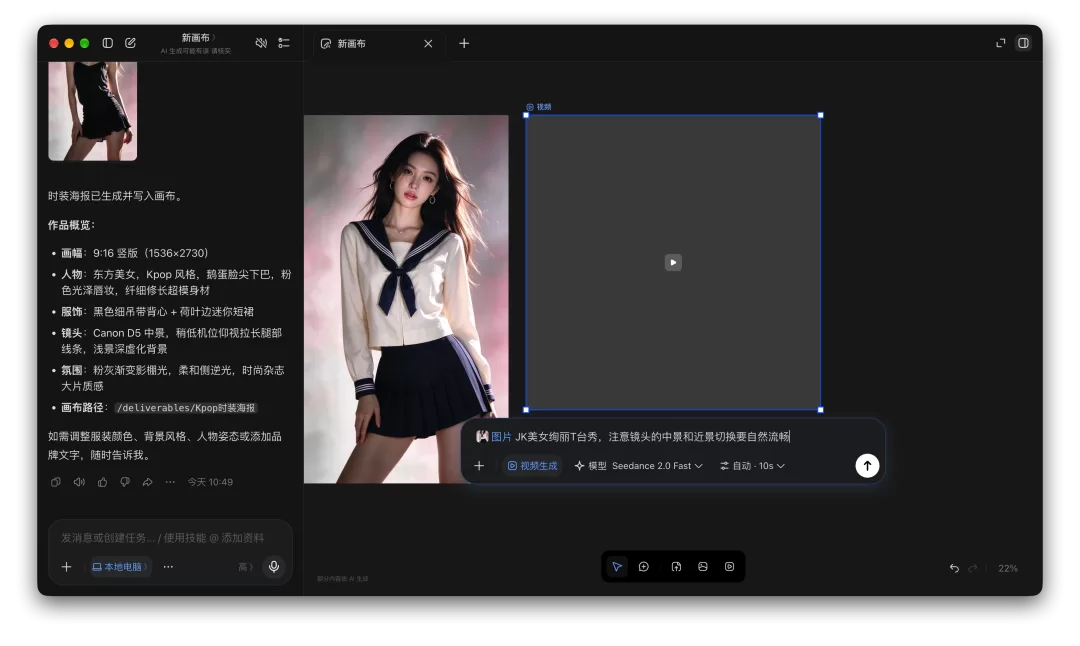Expand the 高 level selector
Viewport: 1080px width, 646px height.
(x=245, y=567)
